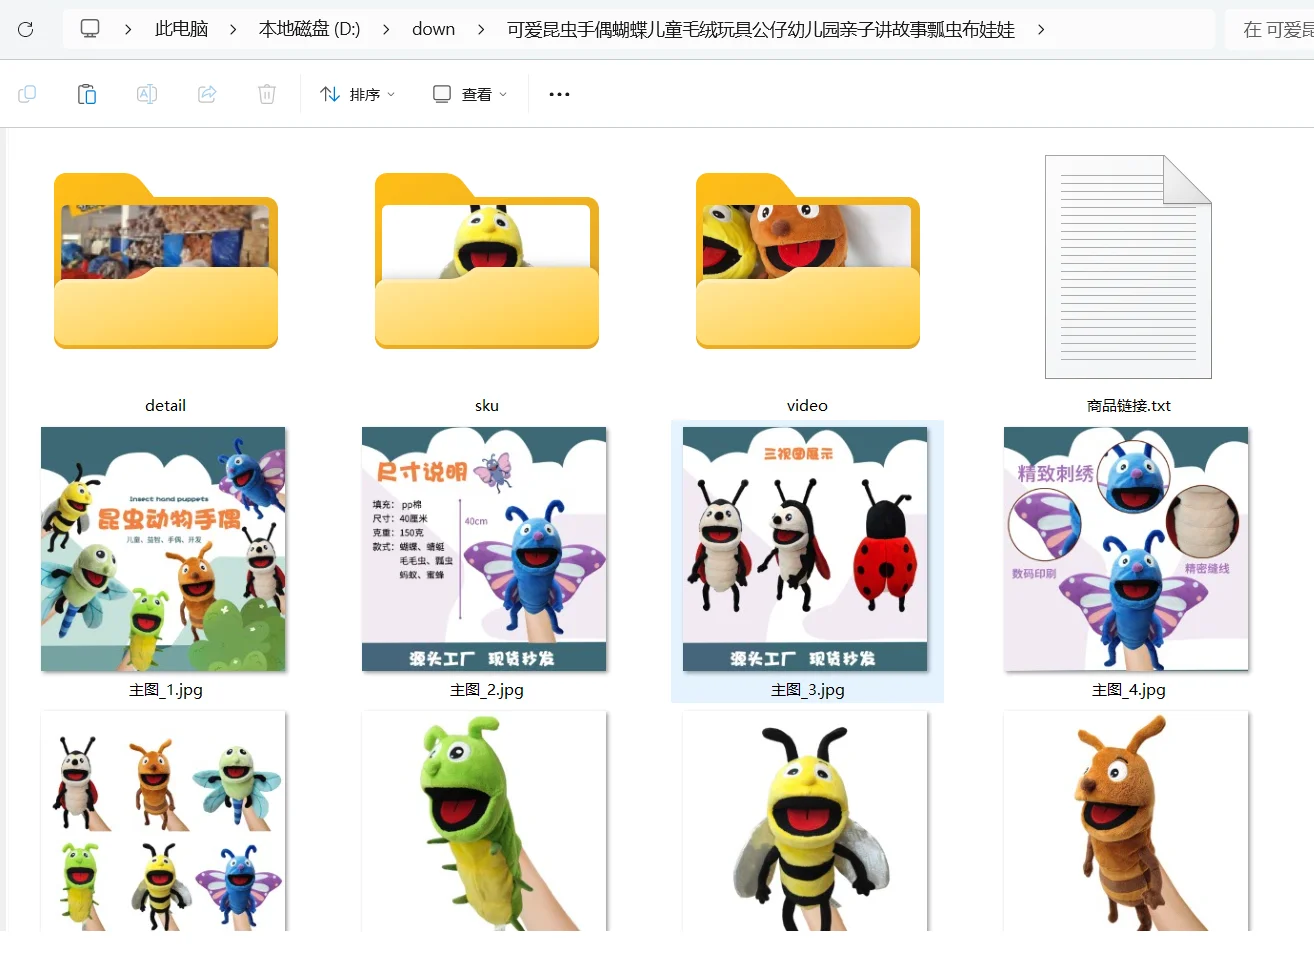This screenshot has width=1314, height=955.
Task: Delete the selected 主图_3.jpg using the trash icon
Action: 266,93
